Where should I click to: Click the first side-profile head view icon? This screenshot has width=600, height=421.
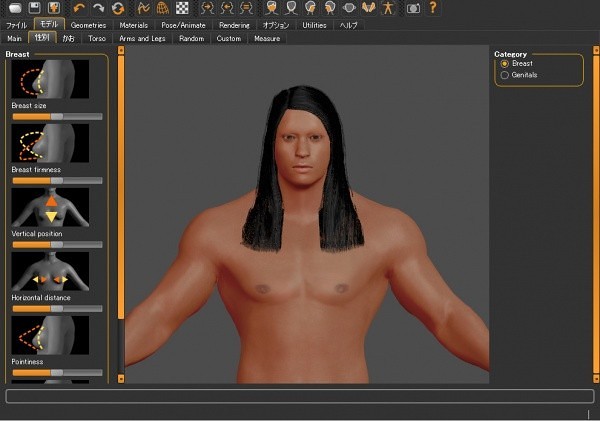click(x=310, y=8)
